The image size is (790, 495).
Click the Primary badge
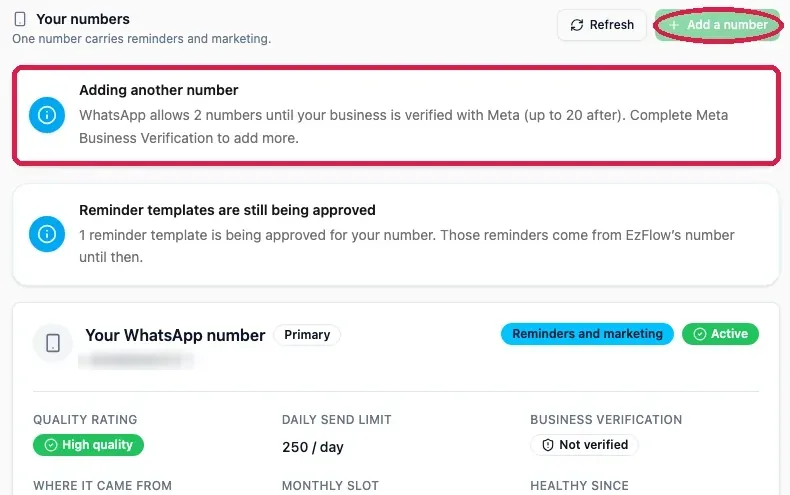click(x=307, y=335)
